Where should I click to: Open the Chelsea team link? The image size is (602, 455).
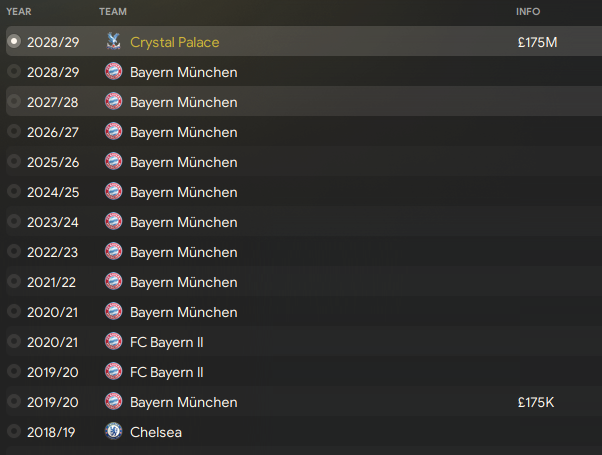click(156, 432)
